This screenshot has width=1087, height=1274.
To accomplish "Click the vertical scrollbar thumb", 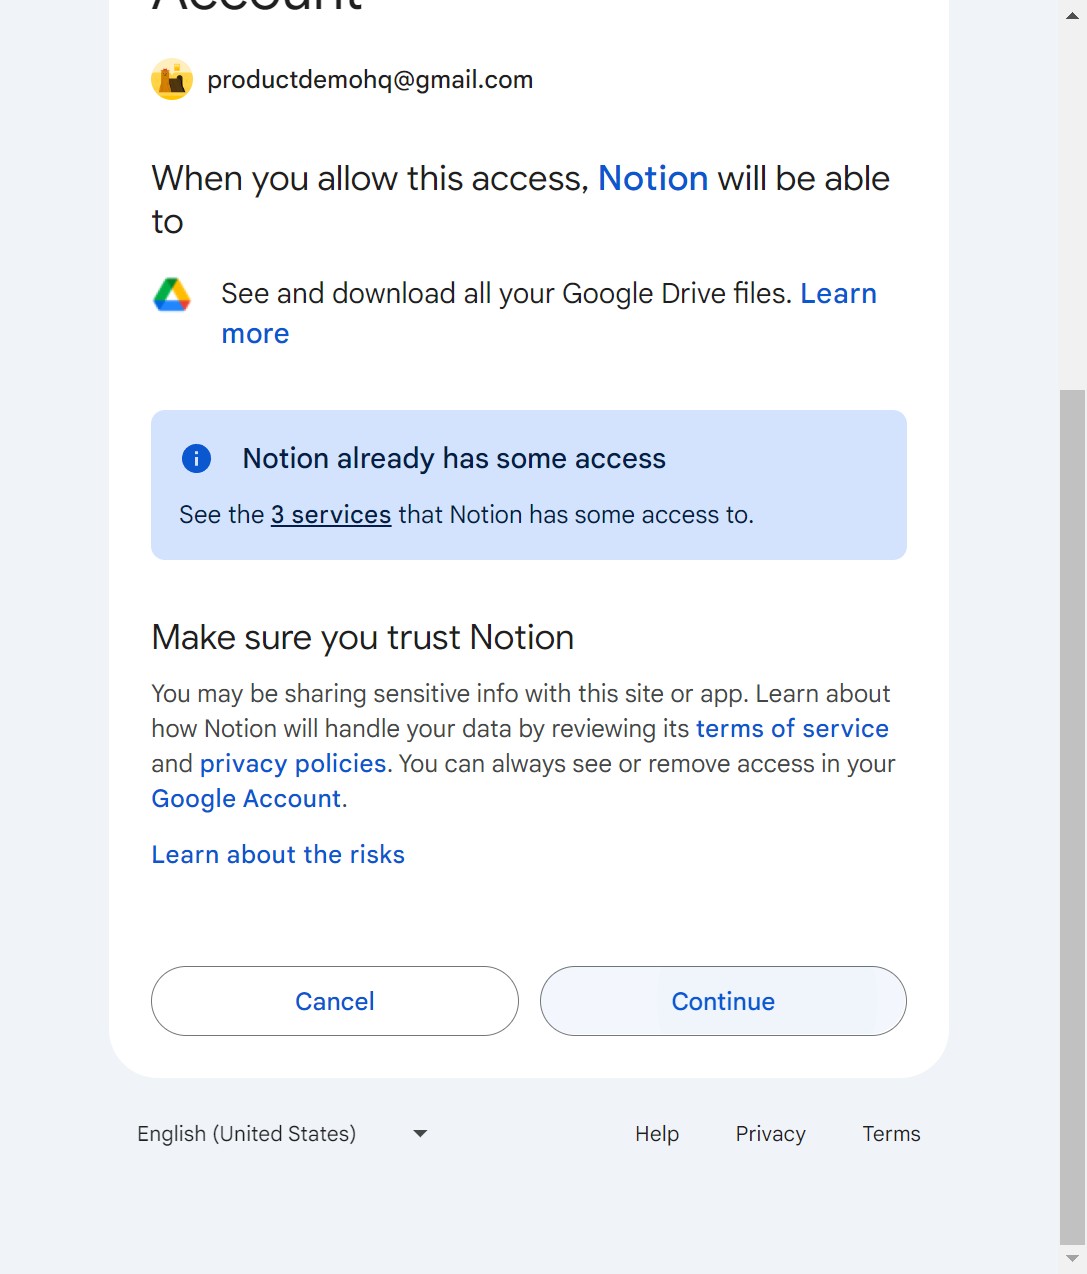I will (x=1073, y=816).
